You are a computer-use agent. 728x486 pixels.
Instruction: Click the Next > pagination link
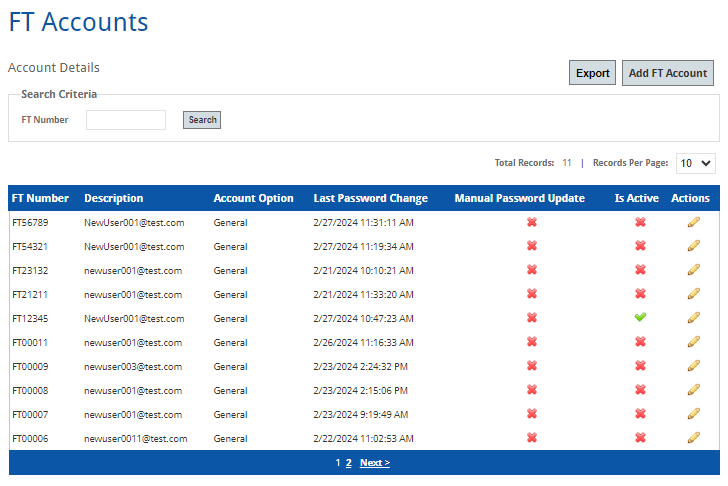click(375, 463)
